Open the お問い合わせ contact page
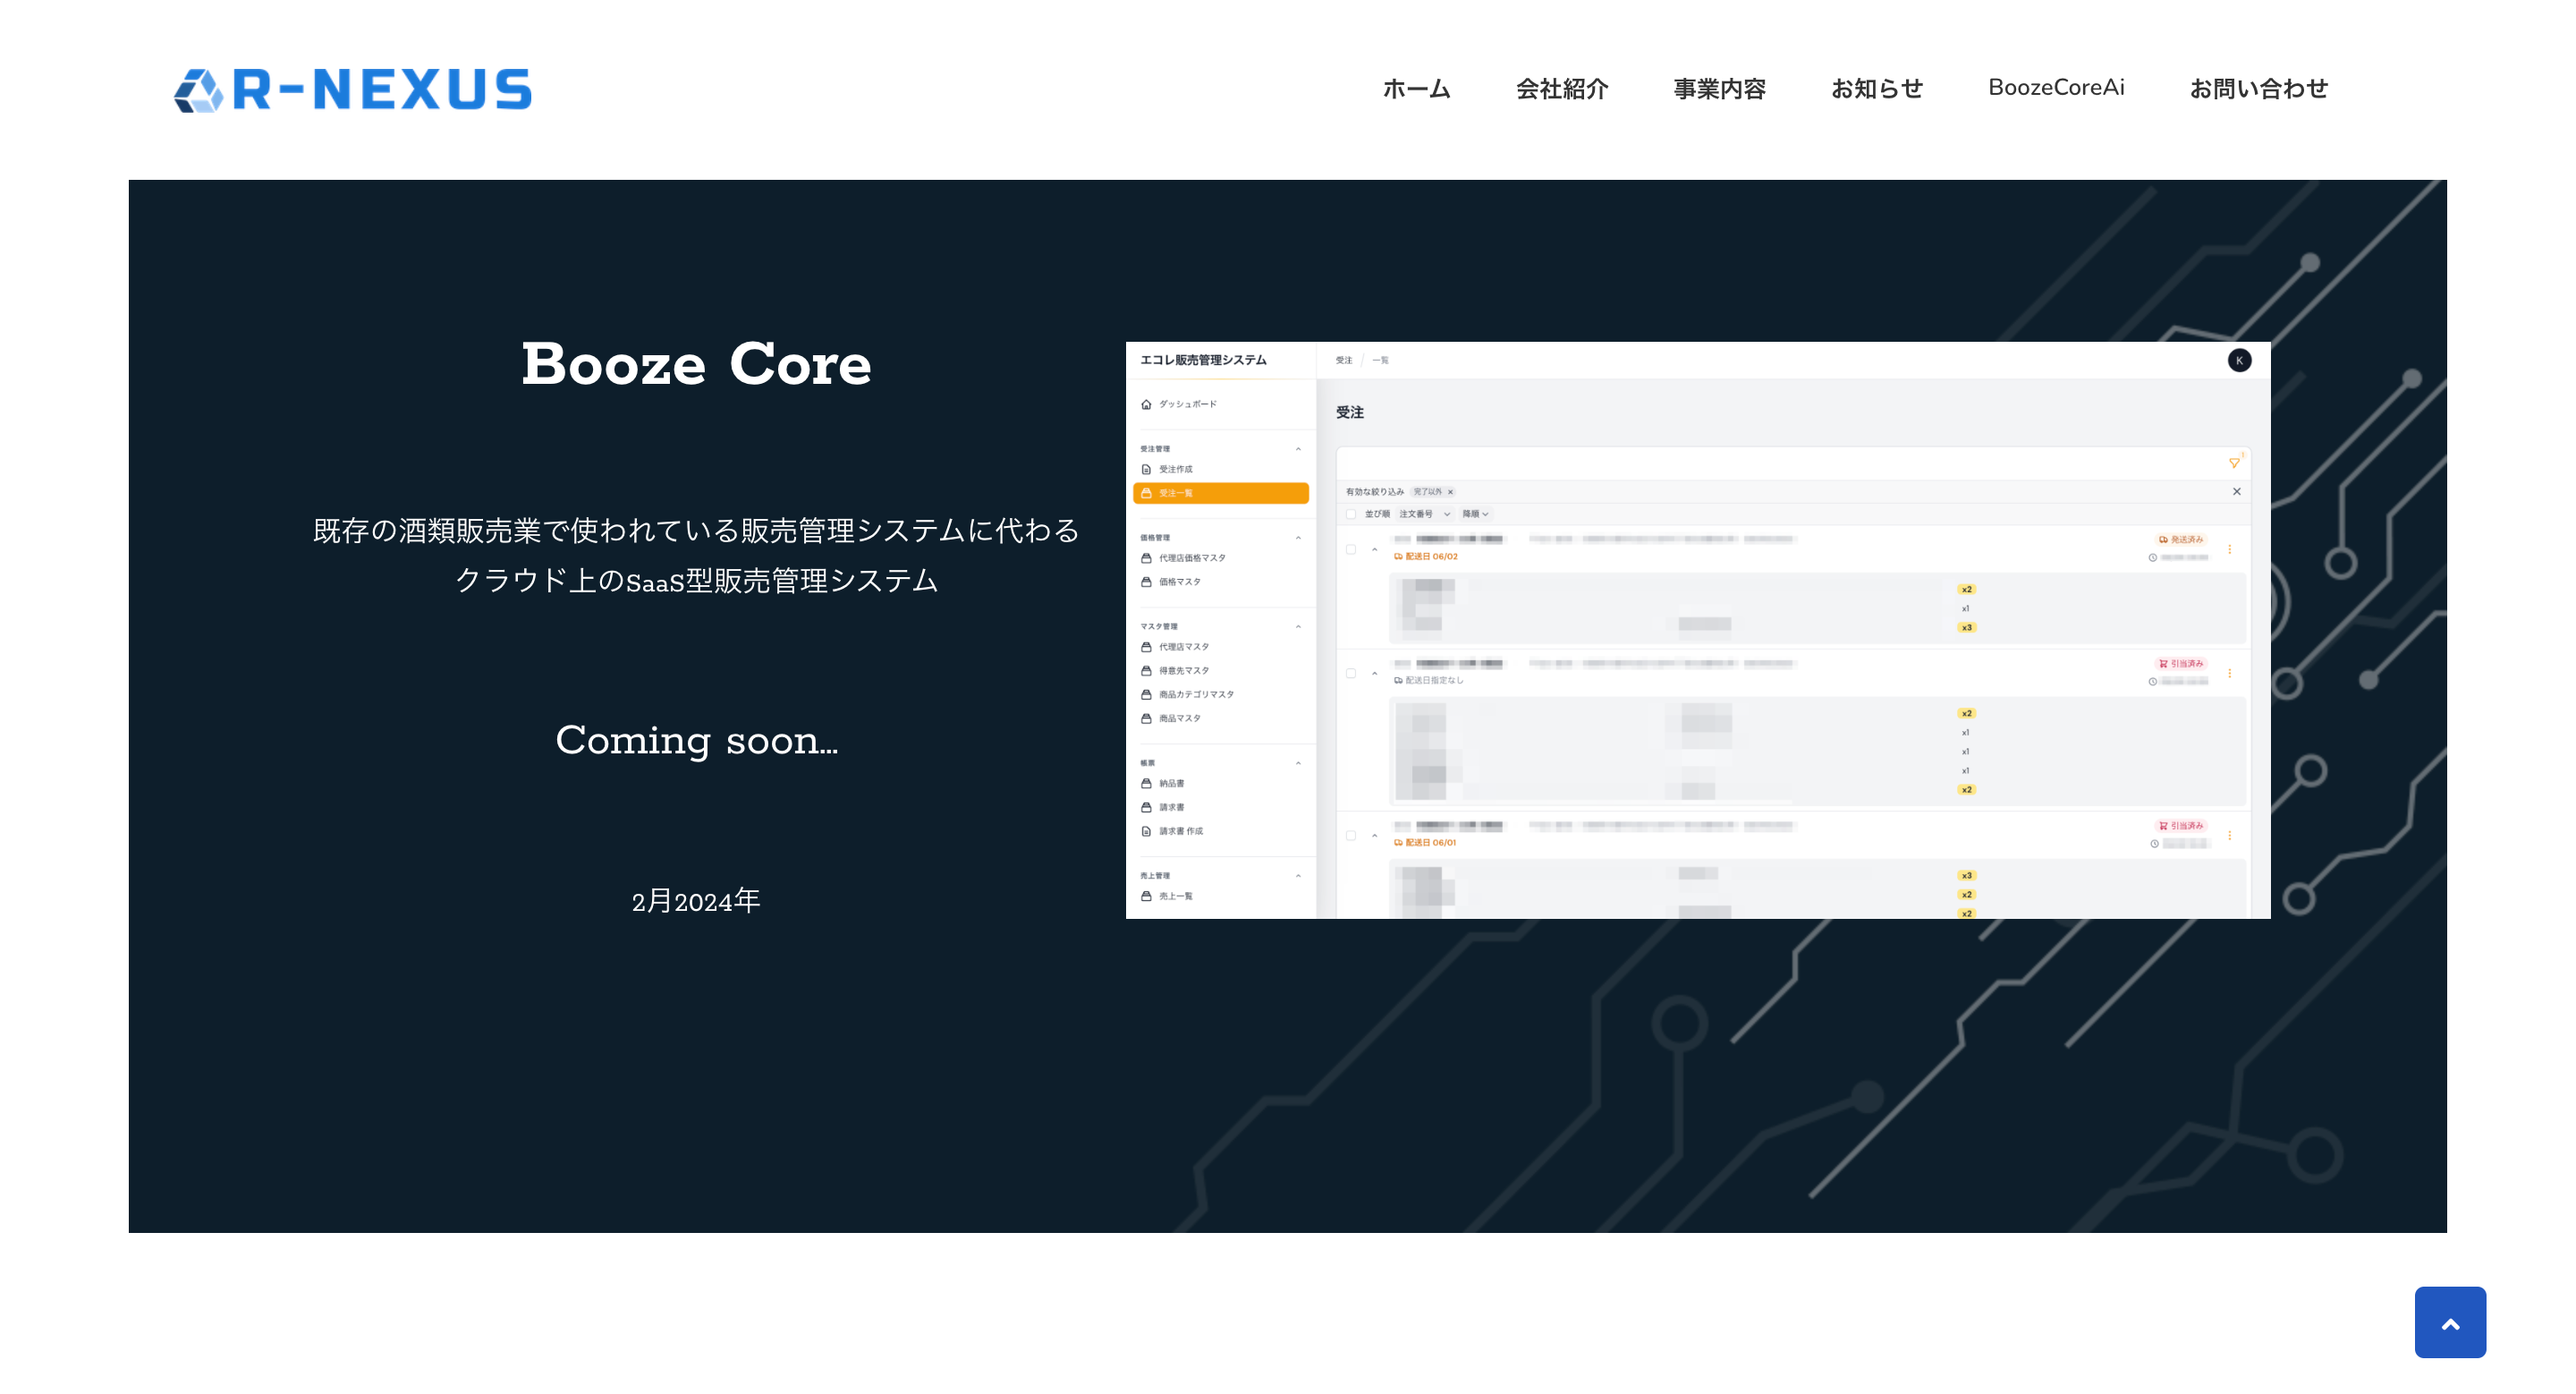Image resolution: width=2576 pixels, height=1394 pixels. 2258,89
